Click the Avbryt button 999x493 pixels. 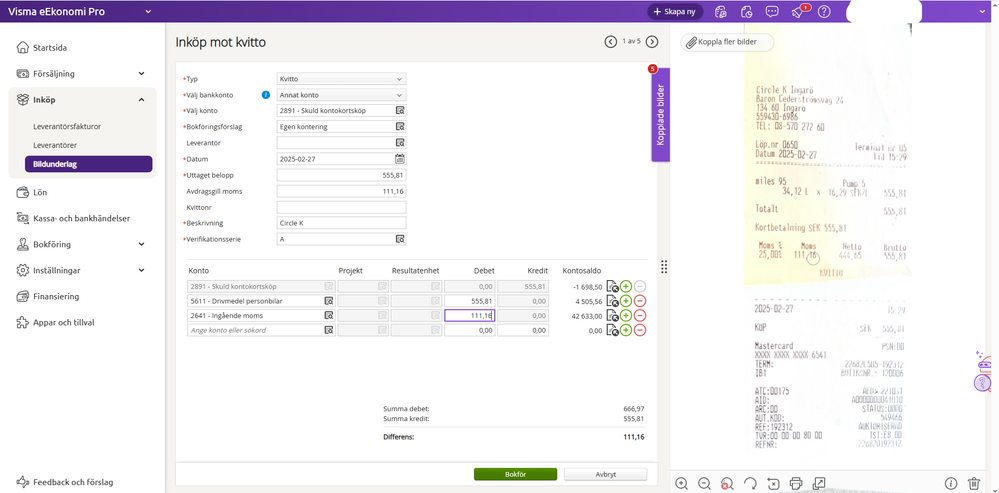[x=605, y=474]
